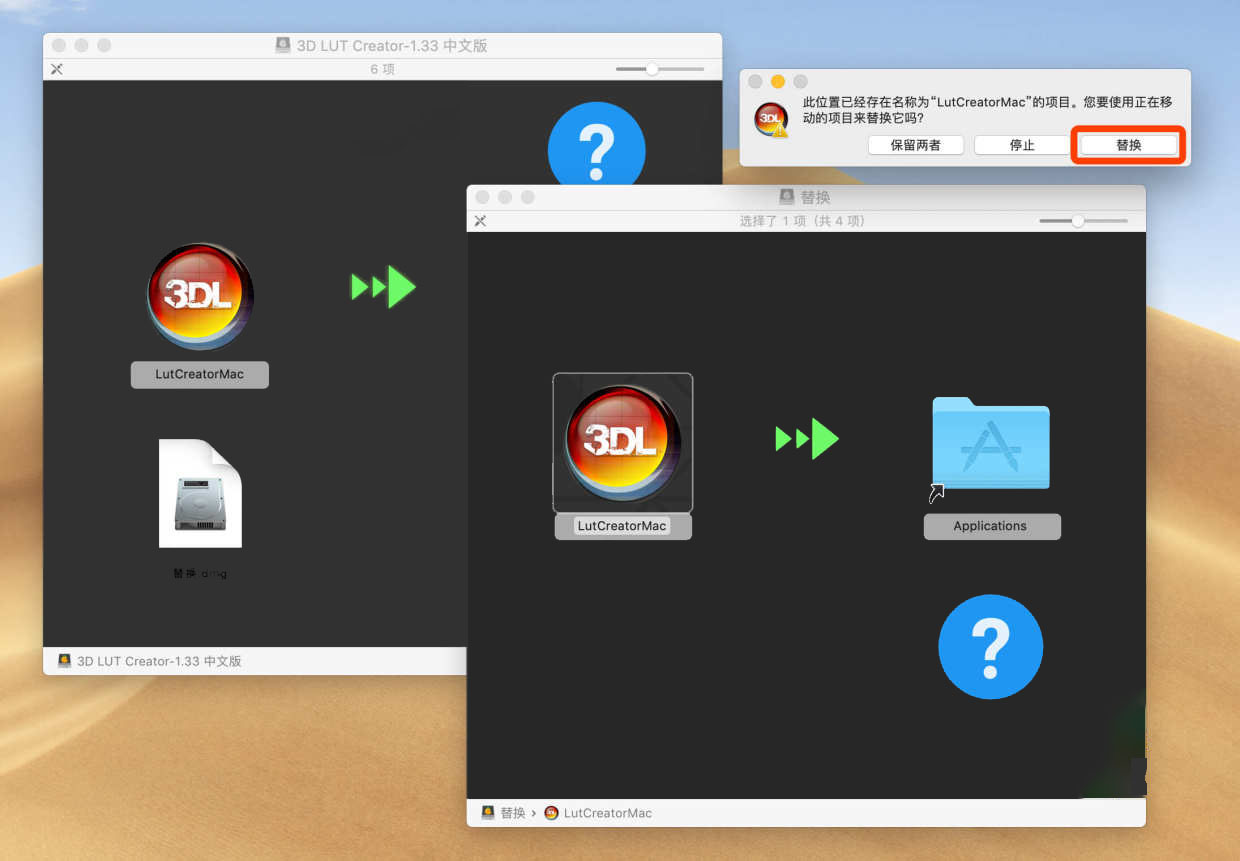
Task: Click toolbar customize icon in 替换 window
Action: tap(480, 221)
